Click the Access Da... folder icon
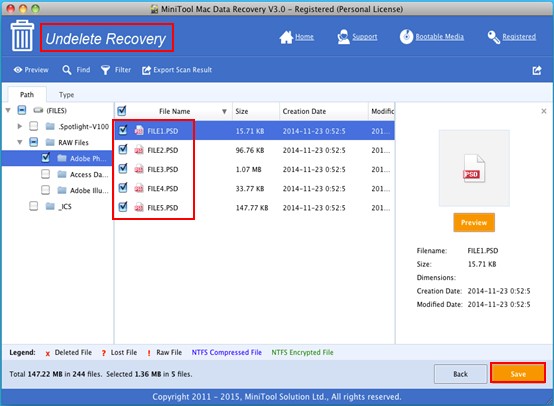The height and width of the screenshot is (406, 554). point(62,174)
